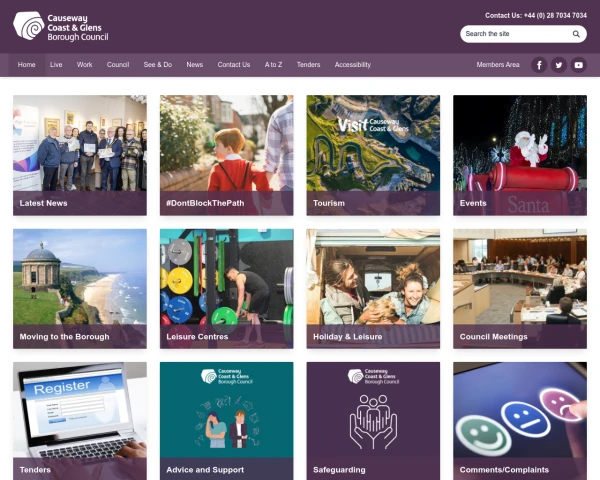
Task: Open the Members Area link
Action: (x=498, y=65)
